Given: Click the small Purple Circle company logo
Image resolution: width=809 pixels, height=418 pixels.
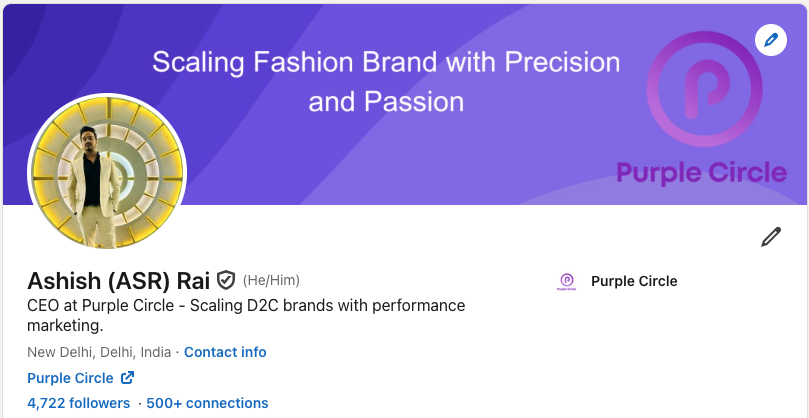Looking at the screenshot, I should tap(567, 282).
